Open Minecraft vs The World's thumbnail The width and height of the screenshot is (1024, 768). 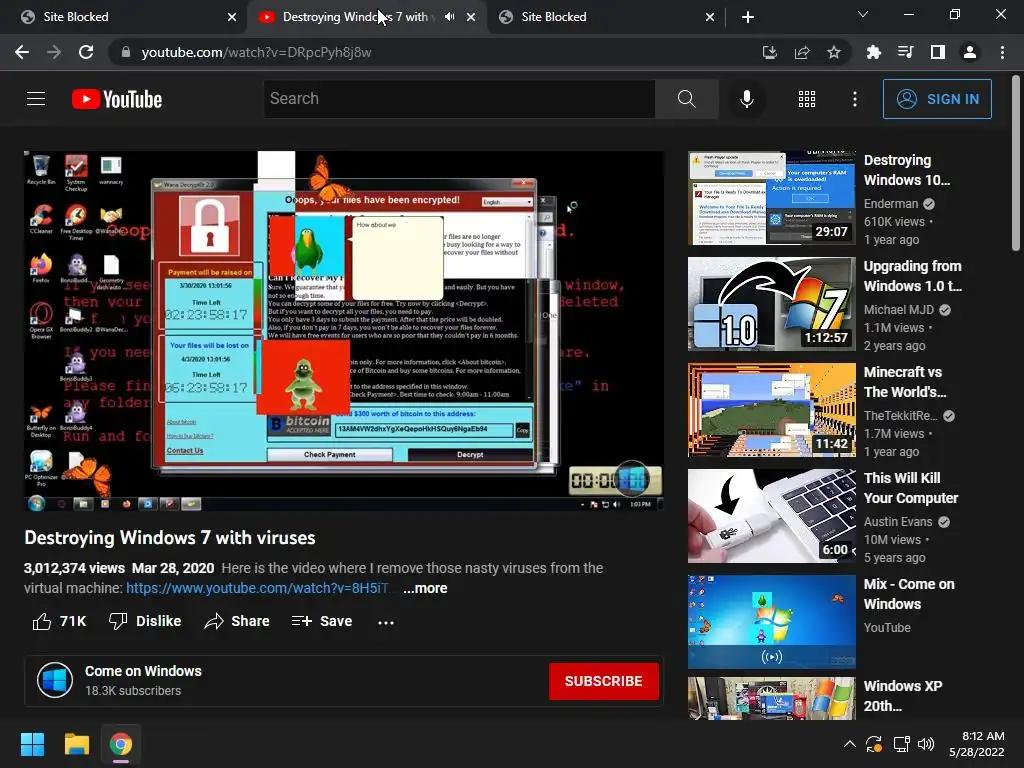pos(771,409)
